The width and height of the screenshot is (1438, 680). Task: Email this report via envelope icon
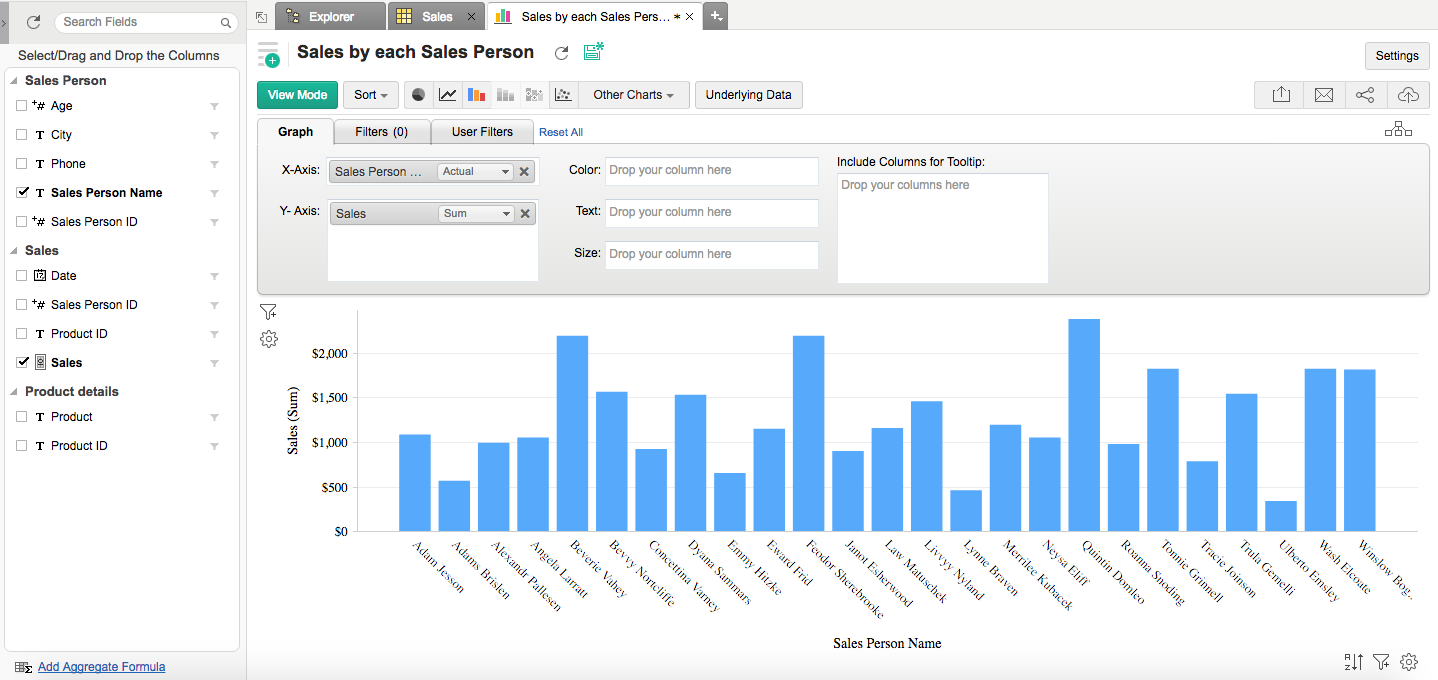[x=1324, y=95]
